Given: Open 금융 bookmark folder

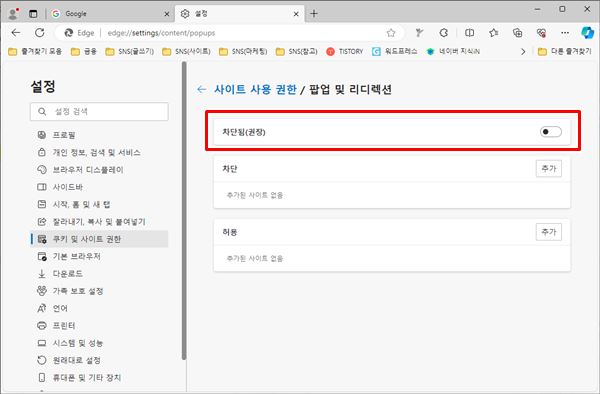Looking at the screenshot, I should [x=84, y=51].
